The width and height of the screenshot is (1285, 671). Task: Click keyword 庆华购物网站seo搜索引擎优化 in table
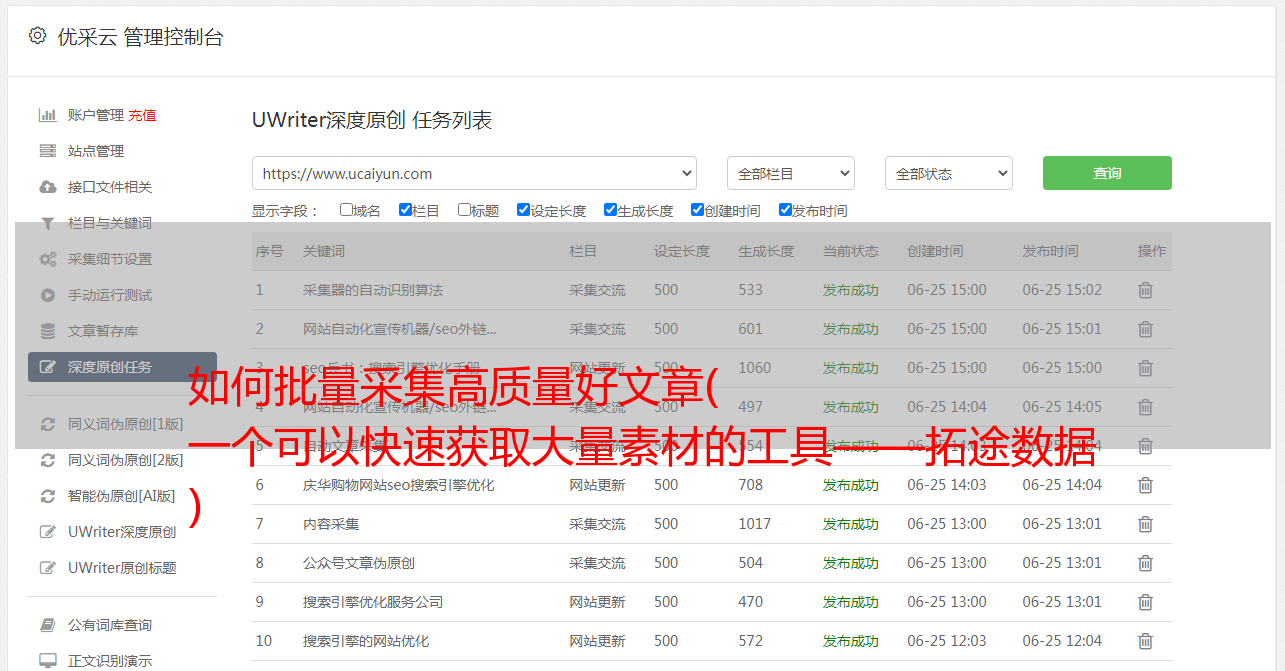click(398, 485)
